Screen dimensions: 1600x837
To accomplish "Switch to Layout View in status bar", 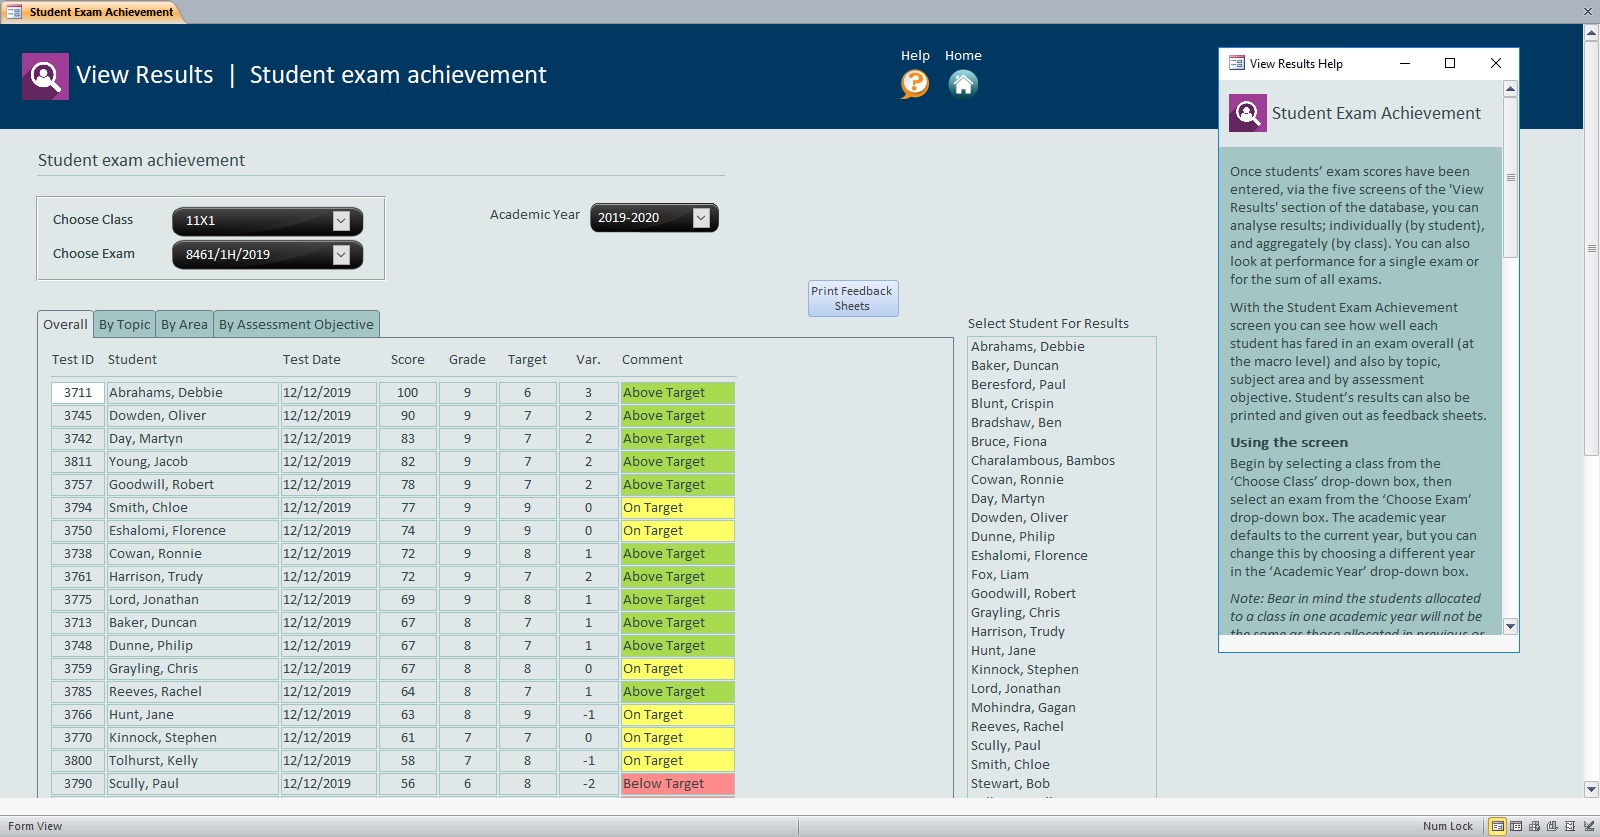I will click(1570, 826).
